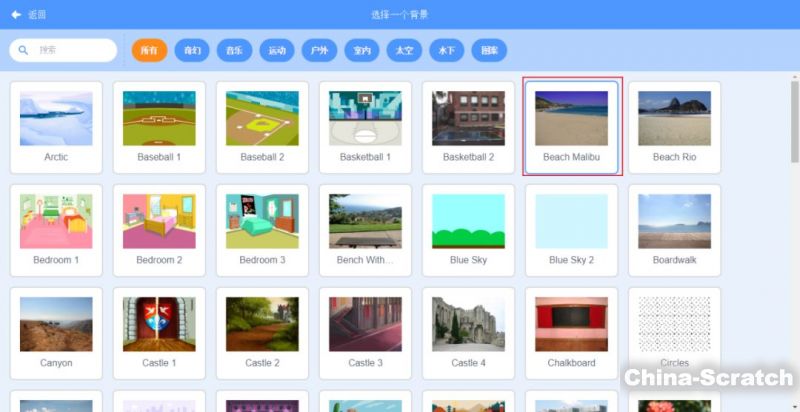Pick the Castle 1 backdrop
The width and height of the screenshot is (800, 412).
tap(159, 333)
